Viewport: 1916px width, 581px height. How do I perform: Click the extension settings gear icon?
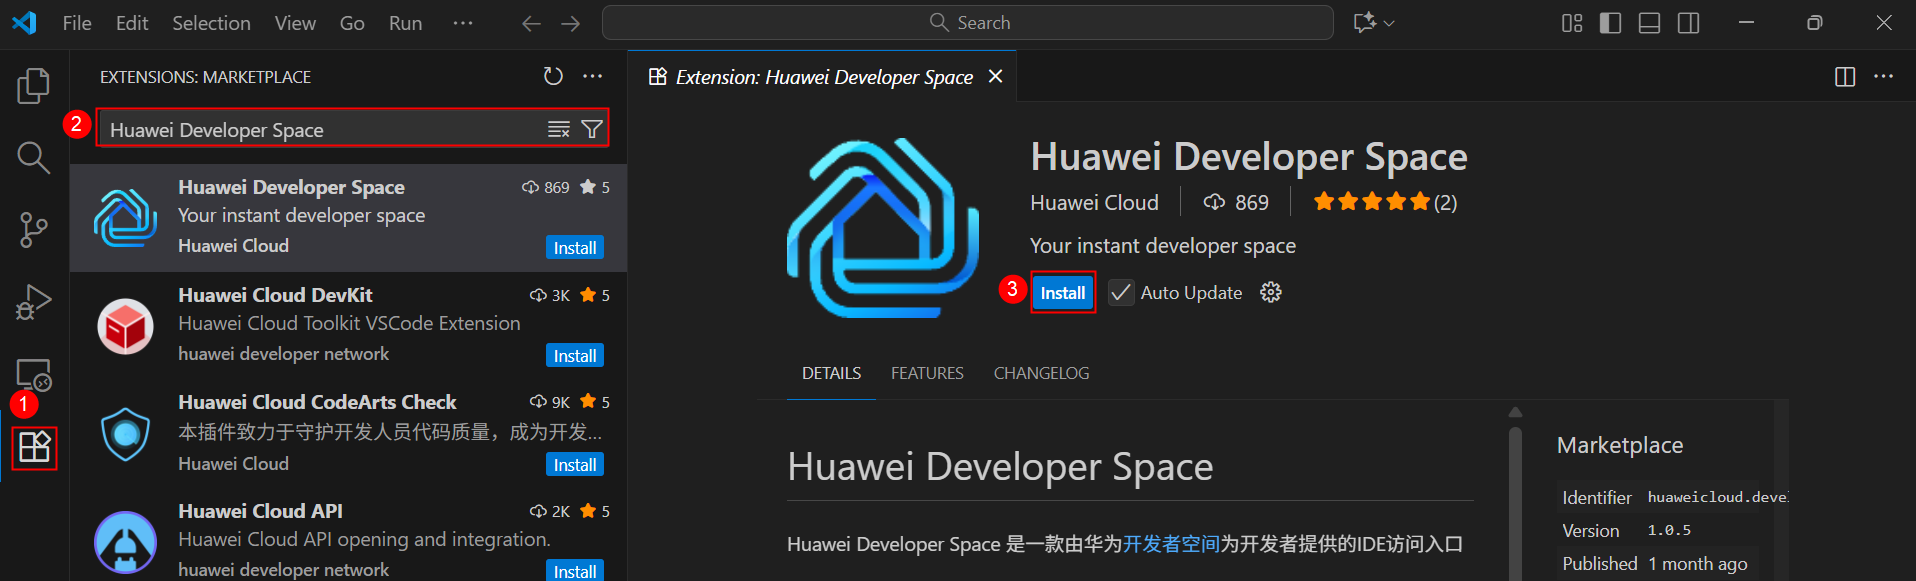click(1270, 292)
